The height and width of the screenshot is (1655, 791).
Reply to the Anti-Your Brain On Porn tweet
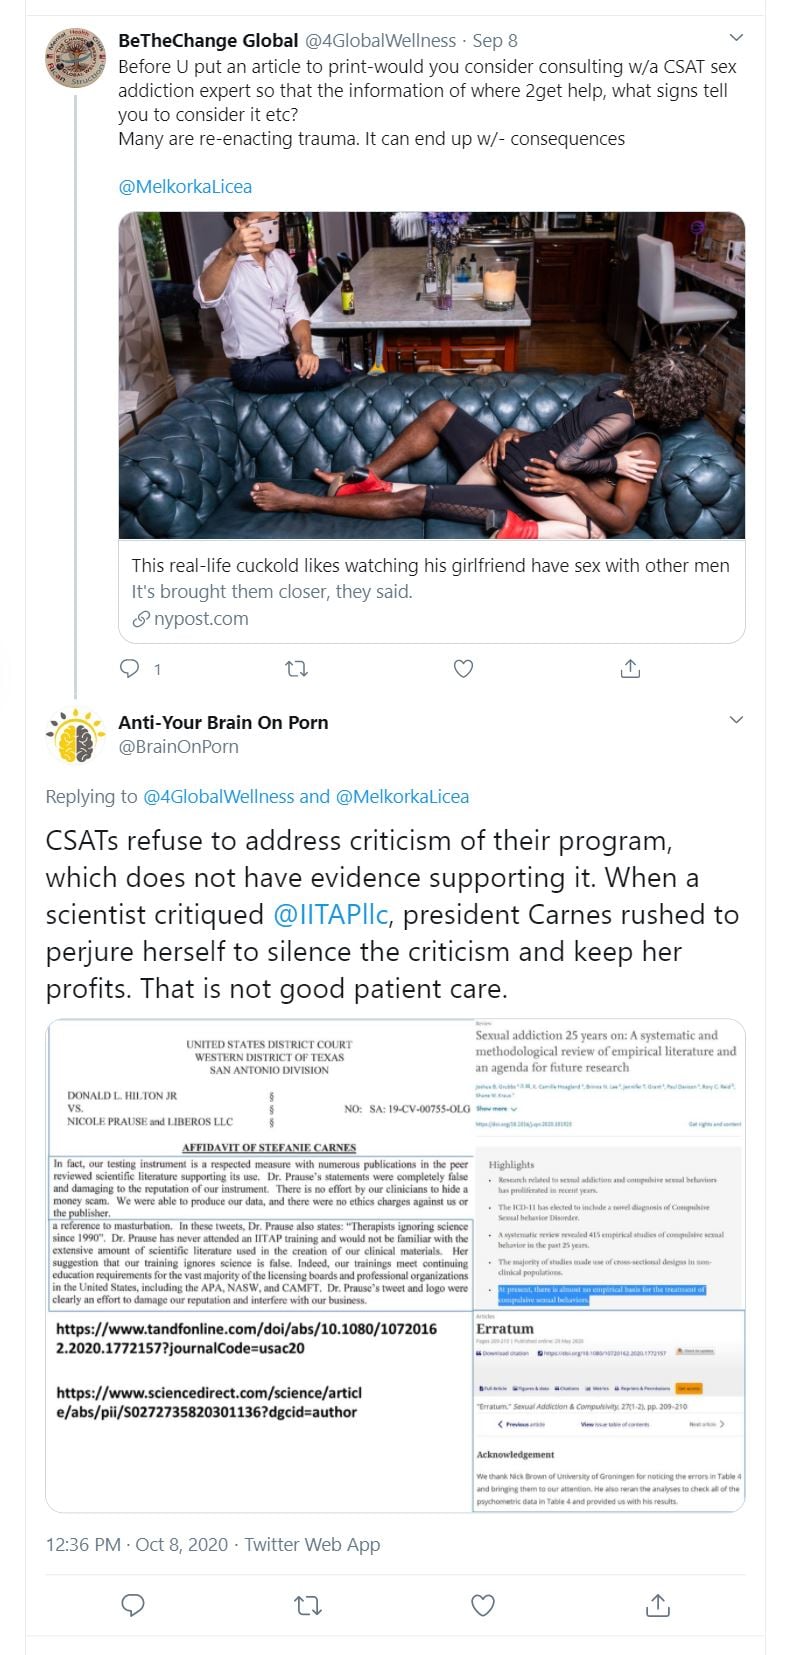pos(133,1605)
